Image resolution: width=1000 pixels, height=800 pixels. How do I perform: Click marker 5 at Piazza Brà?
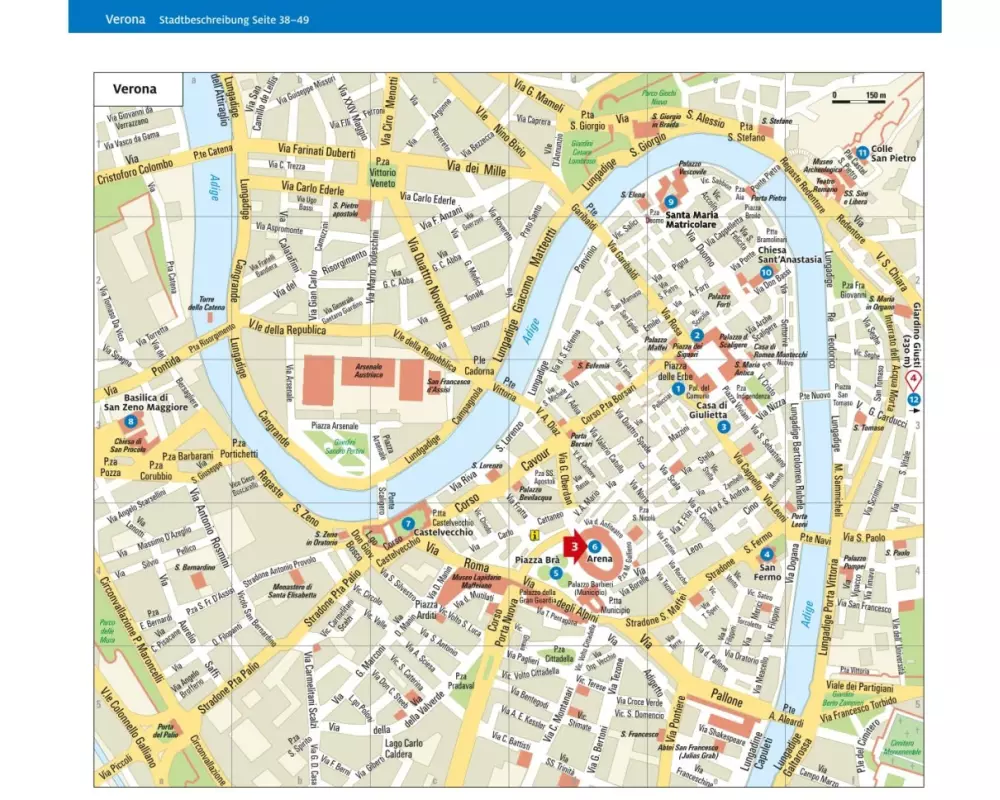(x=556, y=573)
